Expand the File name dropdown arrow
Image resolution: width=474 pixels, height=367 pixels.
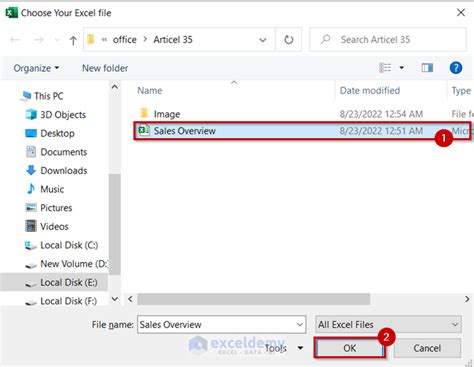click(300, 325)
